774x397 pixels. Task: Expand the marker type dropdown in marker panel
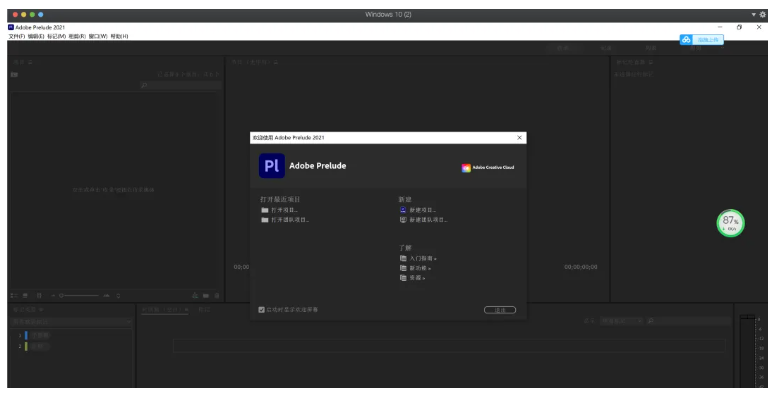(72, 321)
